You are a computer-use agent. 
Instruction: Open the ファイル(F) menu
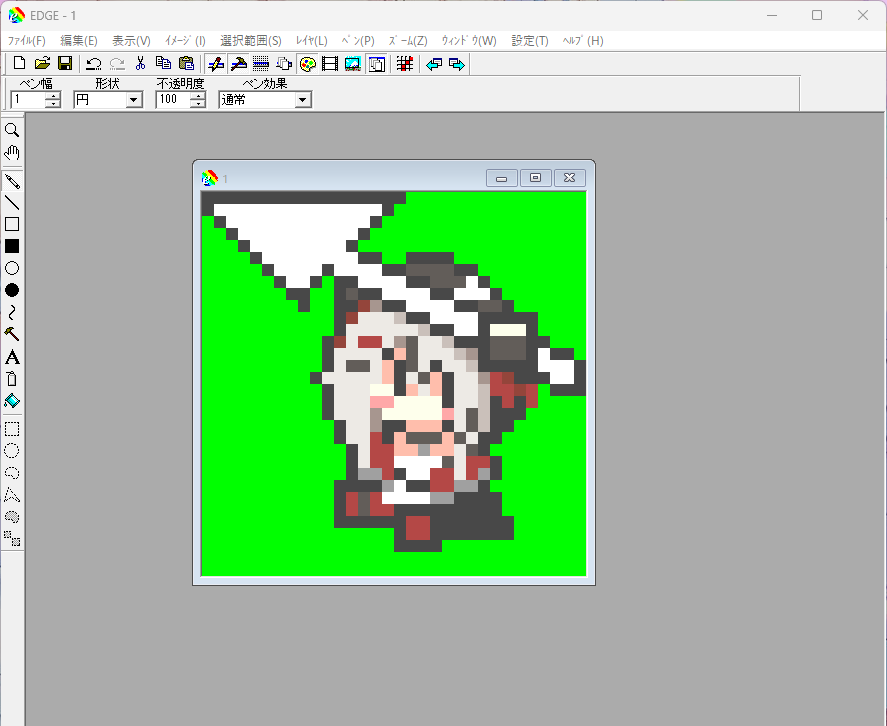point(27,41)
